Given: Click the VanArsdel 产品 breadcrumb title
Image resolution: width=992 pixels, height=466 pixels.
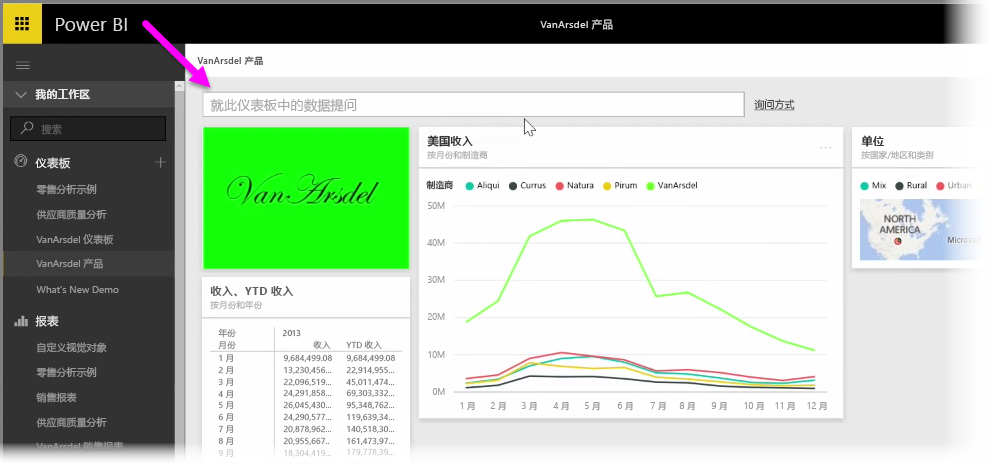Looking at the screenshot, I should point(230,61).
